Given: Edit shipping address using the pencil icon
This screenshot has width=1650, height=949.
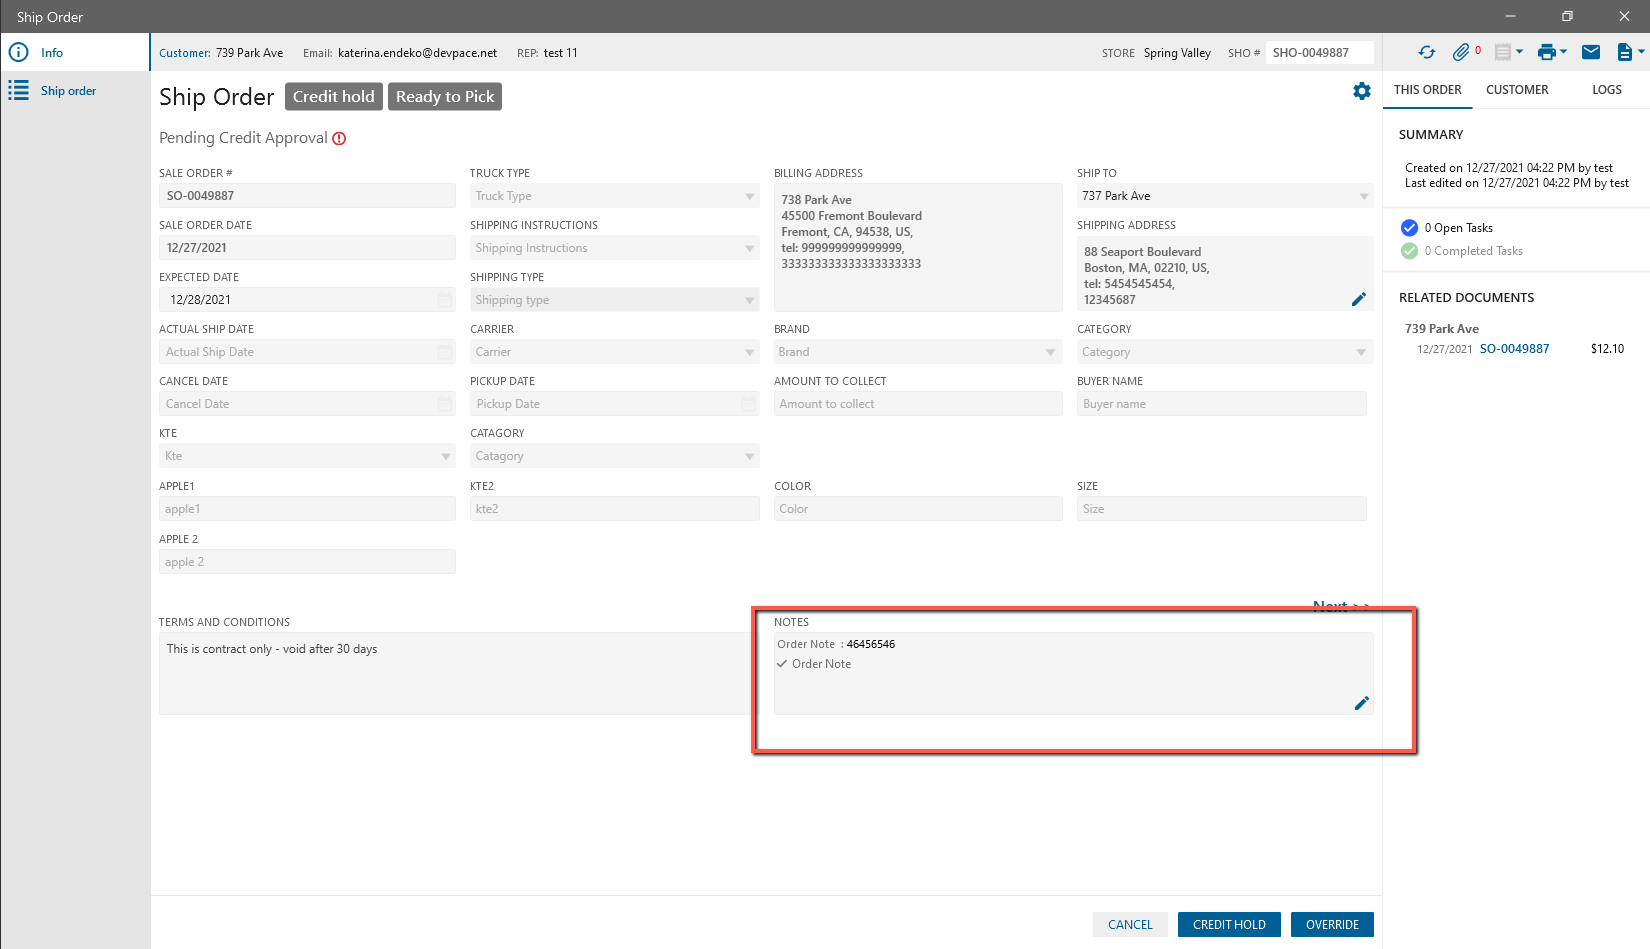Looking at the screenshot, I should [x=1359, y=299].
